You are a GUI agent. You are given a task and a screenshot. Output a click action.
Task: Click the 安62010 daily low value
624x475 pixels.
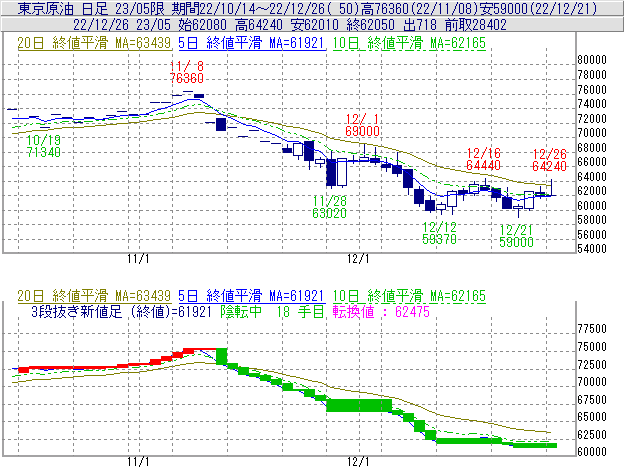click(x=315, y=25)
